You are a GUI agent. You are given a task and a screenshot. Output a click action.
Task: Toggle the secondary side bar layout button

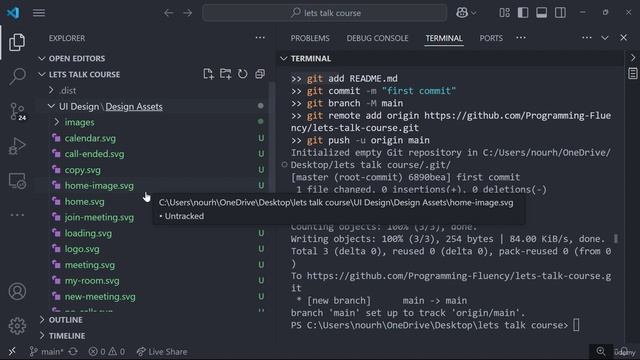click(560, 13)
